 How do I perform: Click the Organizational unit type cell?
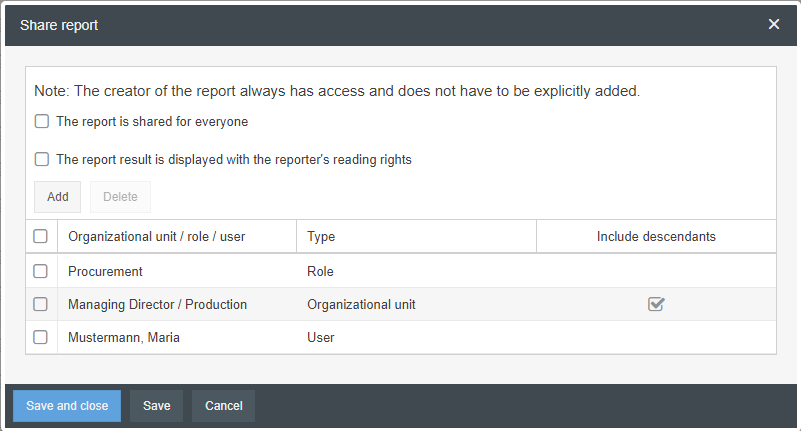coord(361,304)
